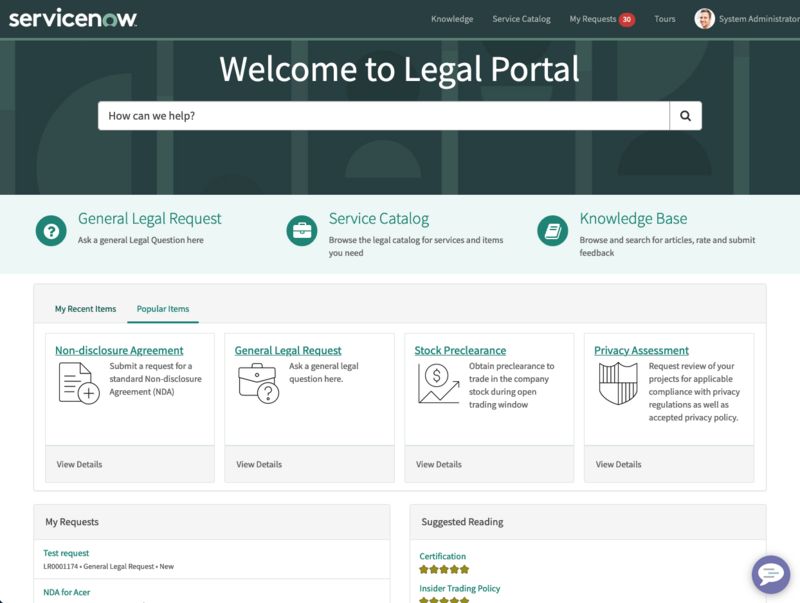Open the Privacy Assessment link
Image resolution: width=800 pixels, height=603 pixels.
[x=641, y=350]
